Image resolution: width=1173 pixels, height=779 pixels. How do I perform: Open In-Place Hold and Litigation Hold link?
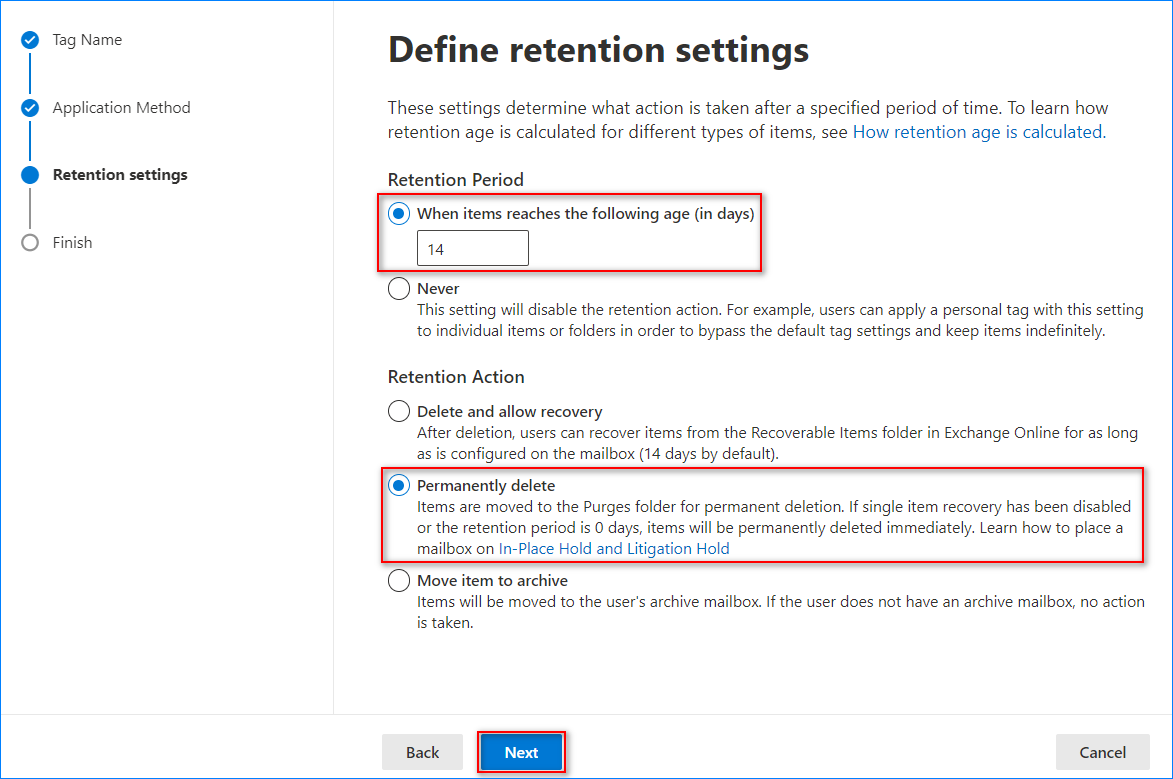[614, 549]
